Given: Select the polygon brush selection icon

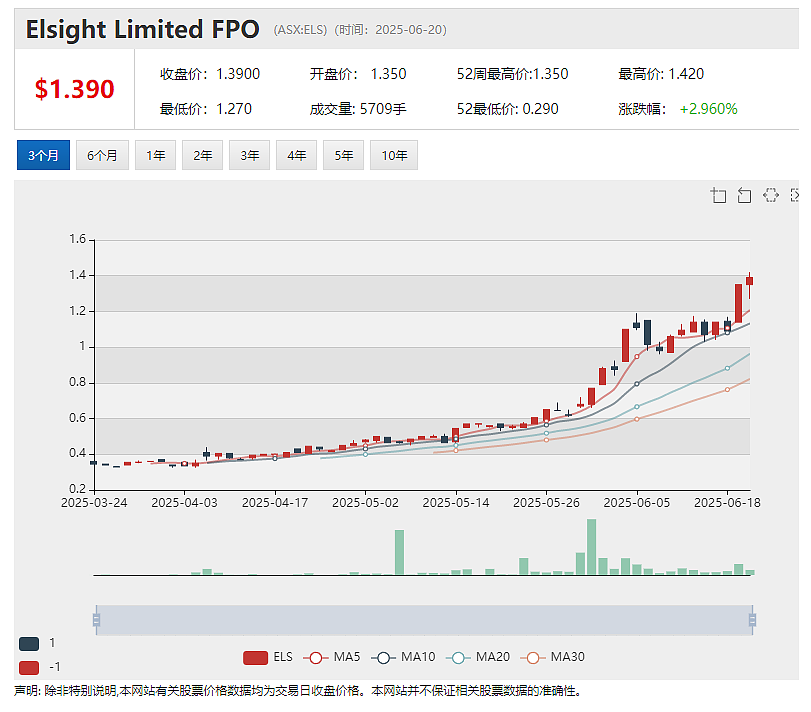Looking at the screenshot, I should [x=771, y=195].
